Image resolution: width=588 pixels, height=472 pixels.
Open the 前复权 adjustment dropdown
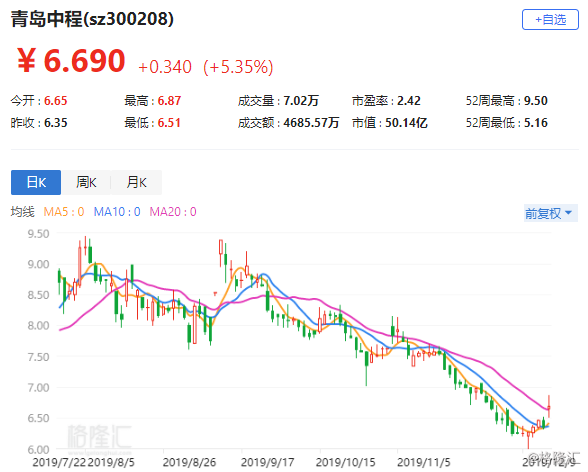[550, 213]
